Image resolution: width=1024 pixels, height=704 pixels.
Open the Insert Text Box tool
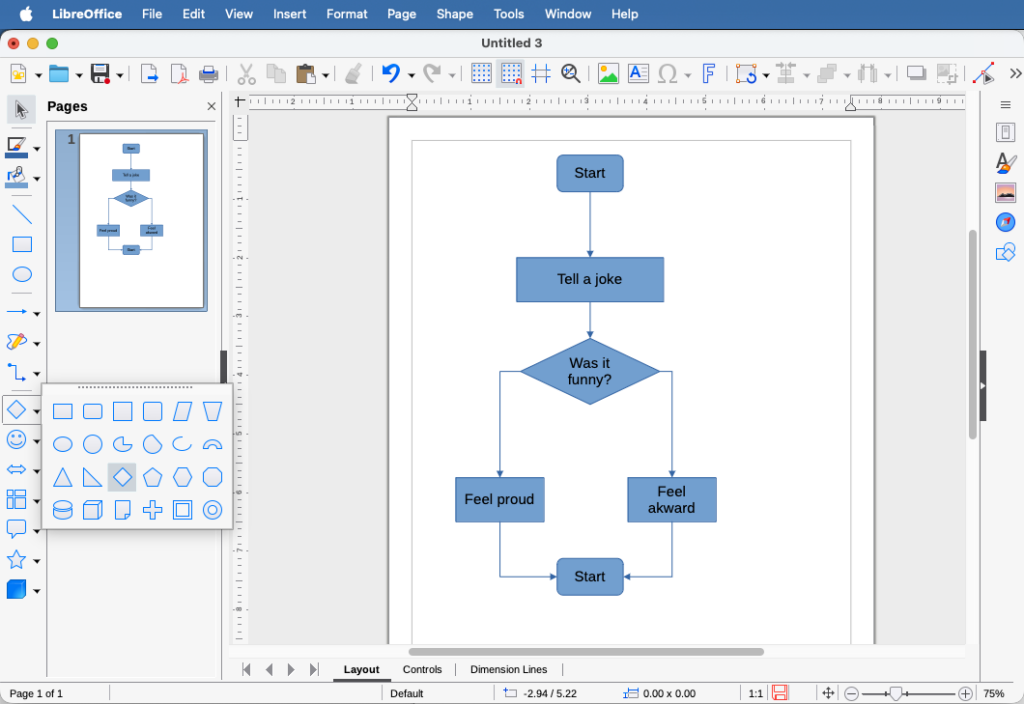tap(638, 73)
